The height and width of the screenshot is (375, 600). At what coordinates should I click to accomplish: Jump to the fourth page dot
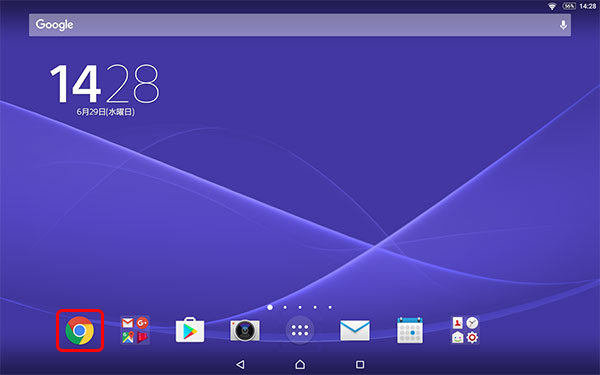[x=315, y=307]
